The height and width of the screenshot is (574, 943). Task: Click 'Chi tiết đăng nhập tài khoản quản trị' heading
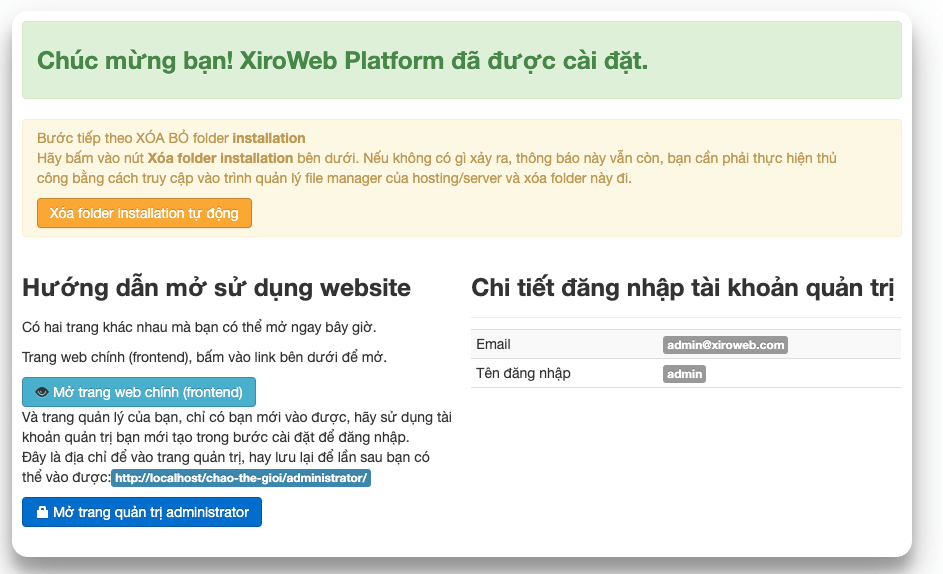(x=683, y=288)
